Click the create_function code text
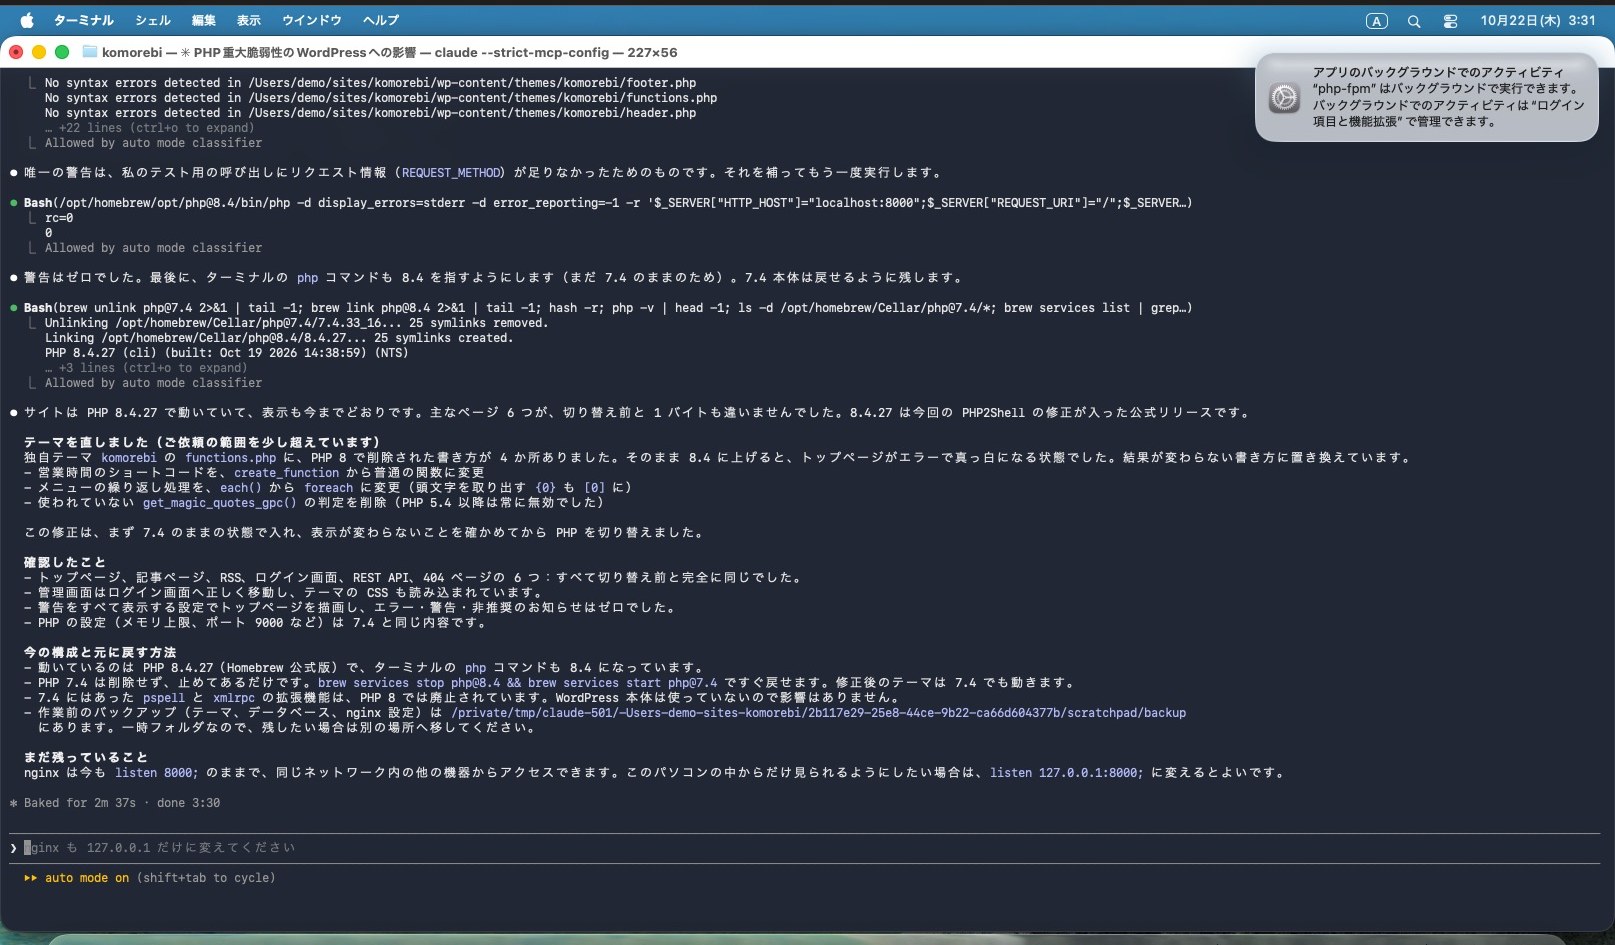Viewport: 1615px width, 945px height. 286,473
